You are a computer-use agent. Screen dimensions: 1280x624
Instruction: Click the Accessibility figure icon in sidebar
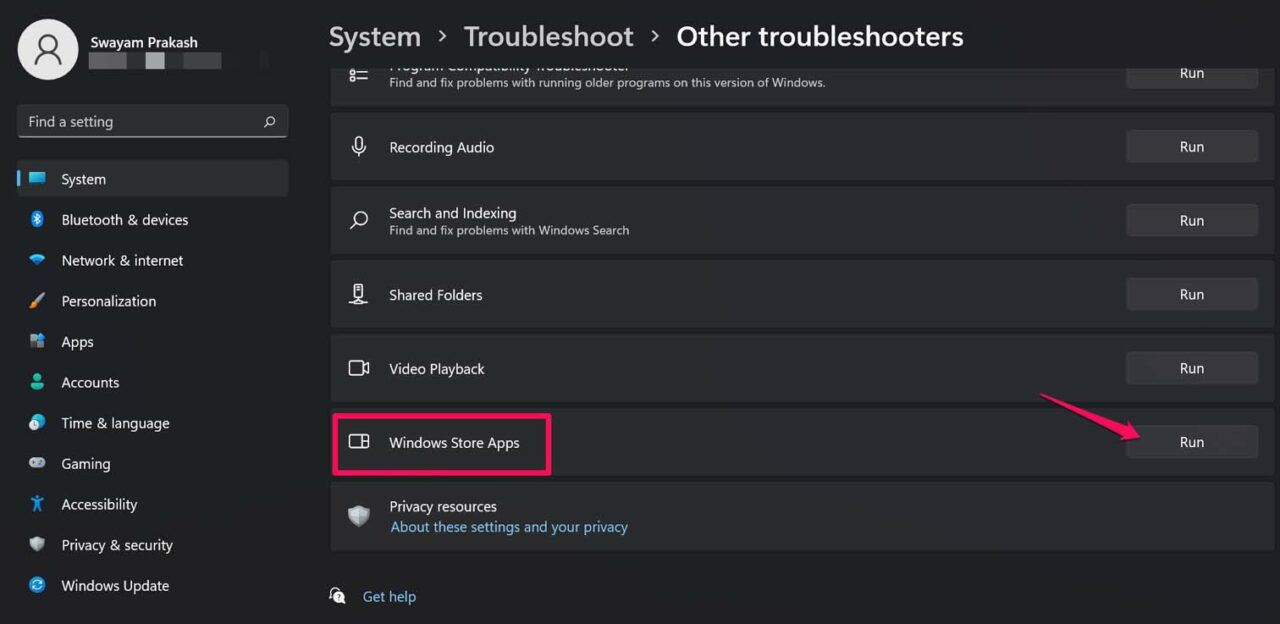[37, 504]
